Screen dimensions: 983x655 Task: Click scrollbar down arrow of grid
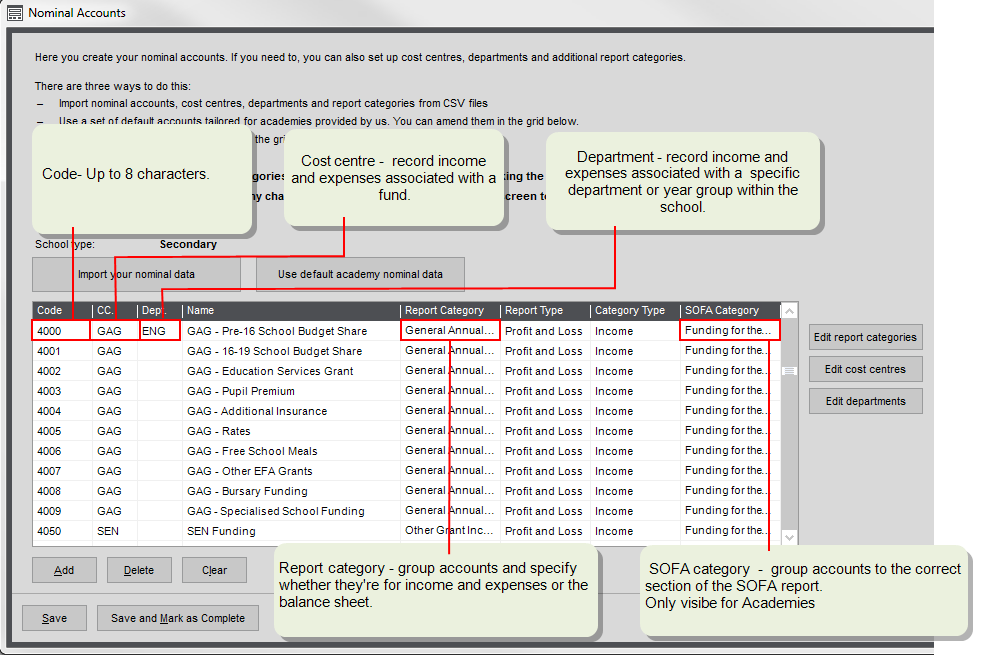[x=790, y=537]
